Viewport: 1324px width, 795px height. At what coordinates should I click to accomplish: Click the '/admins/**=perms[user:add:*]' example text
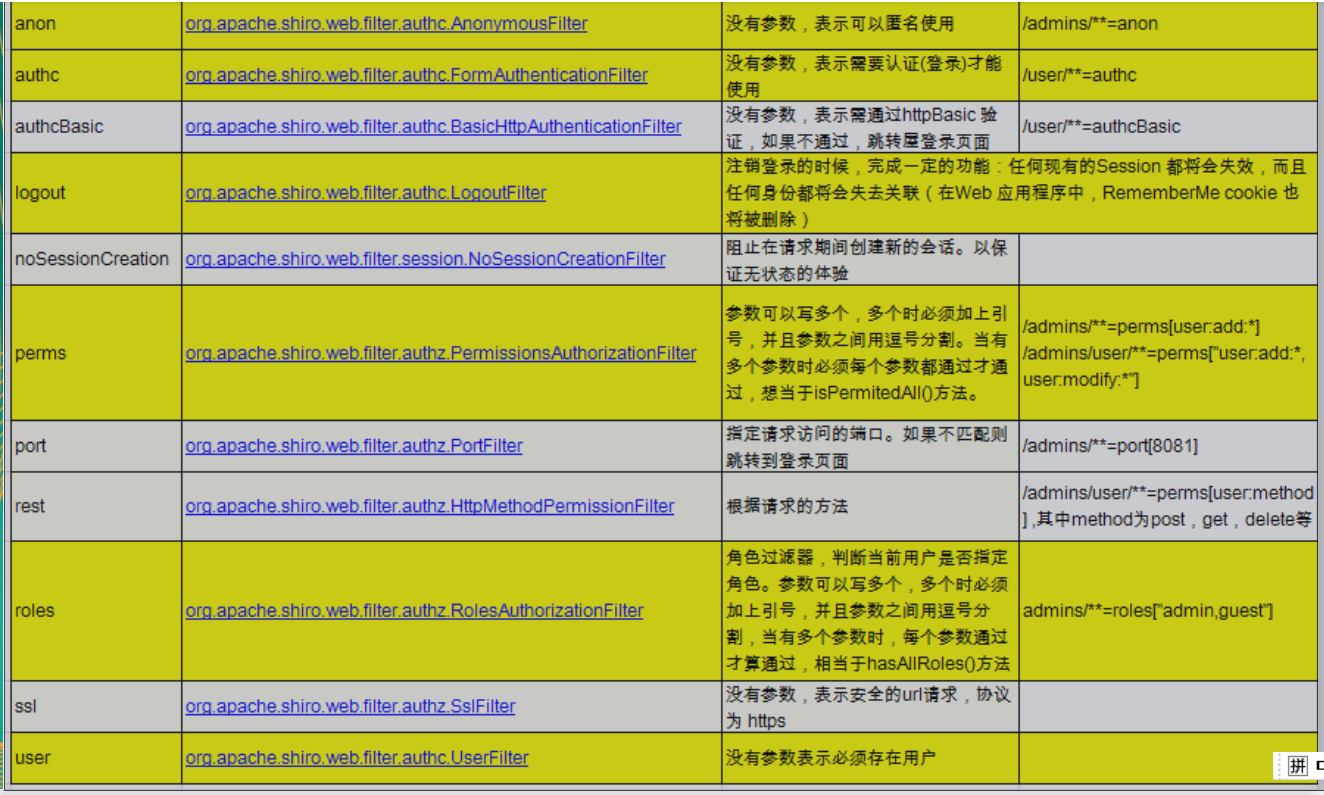[x=1141, y=327]
